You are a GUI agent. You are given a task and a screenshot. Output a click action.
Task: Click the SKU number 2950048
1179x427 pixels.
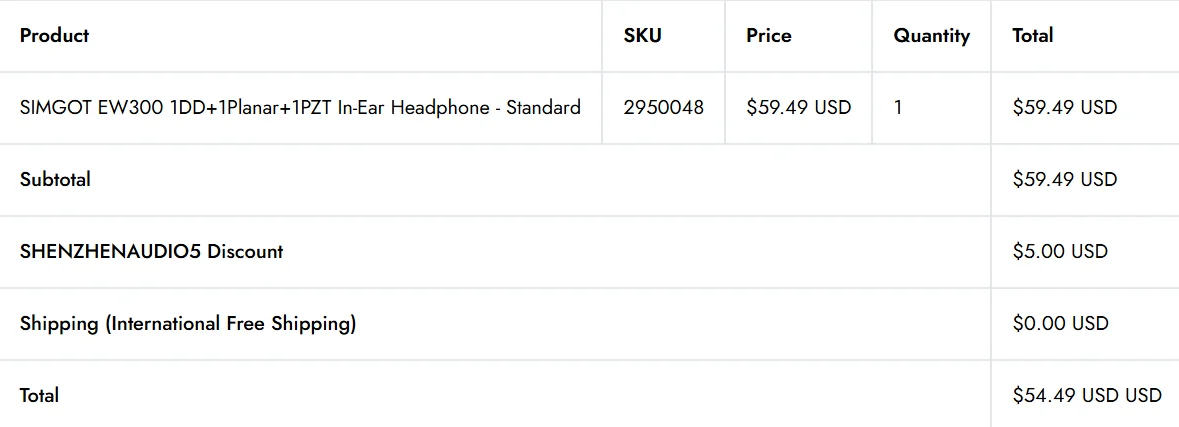pos(663,108)
